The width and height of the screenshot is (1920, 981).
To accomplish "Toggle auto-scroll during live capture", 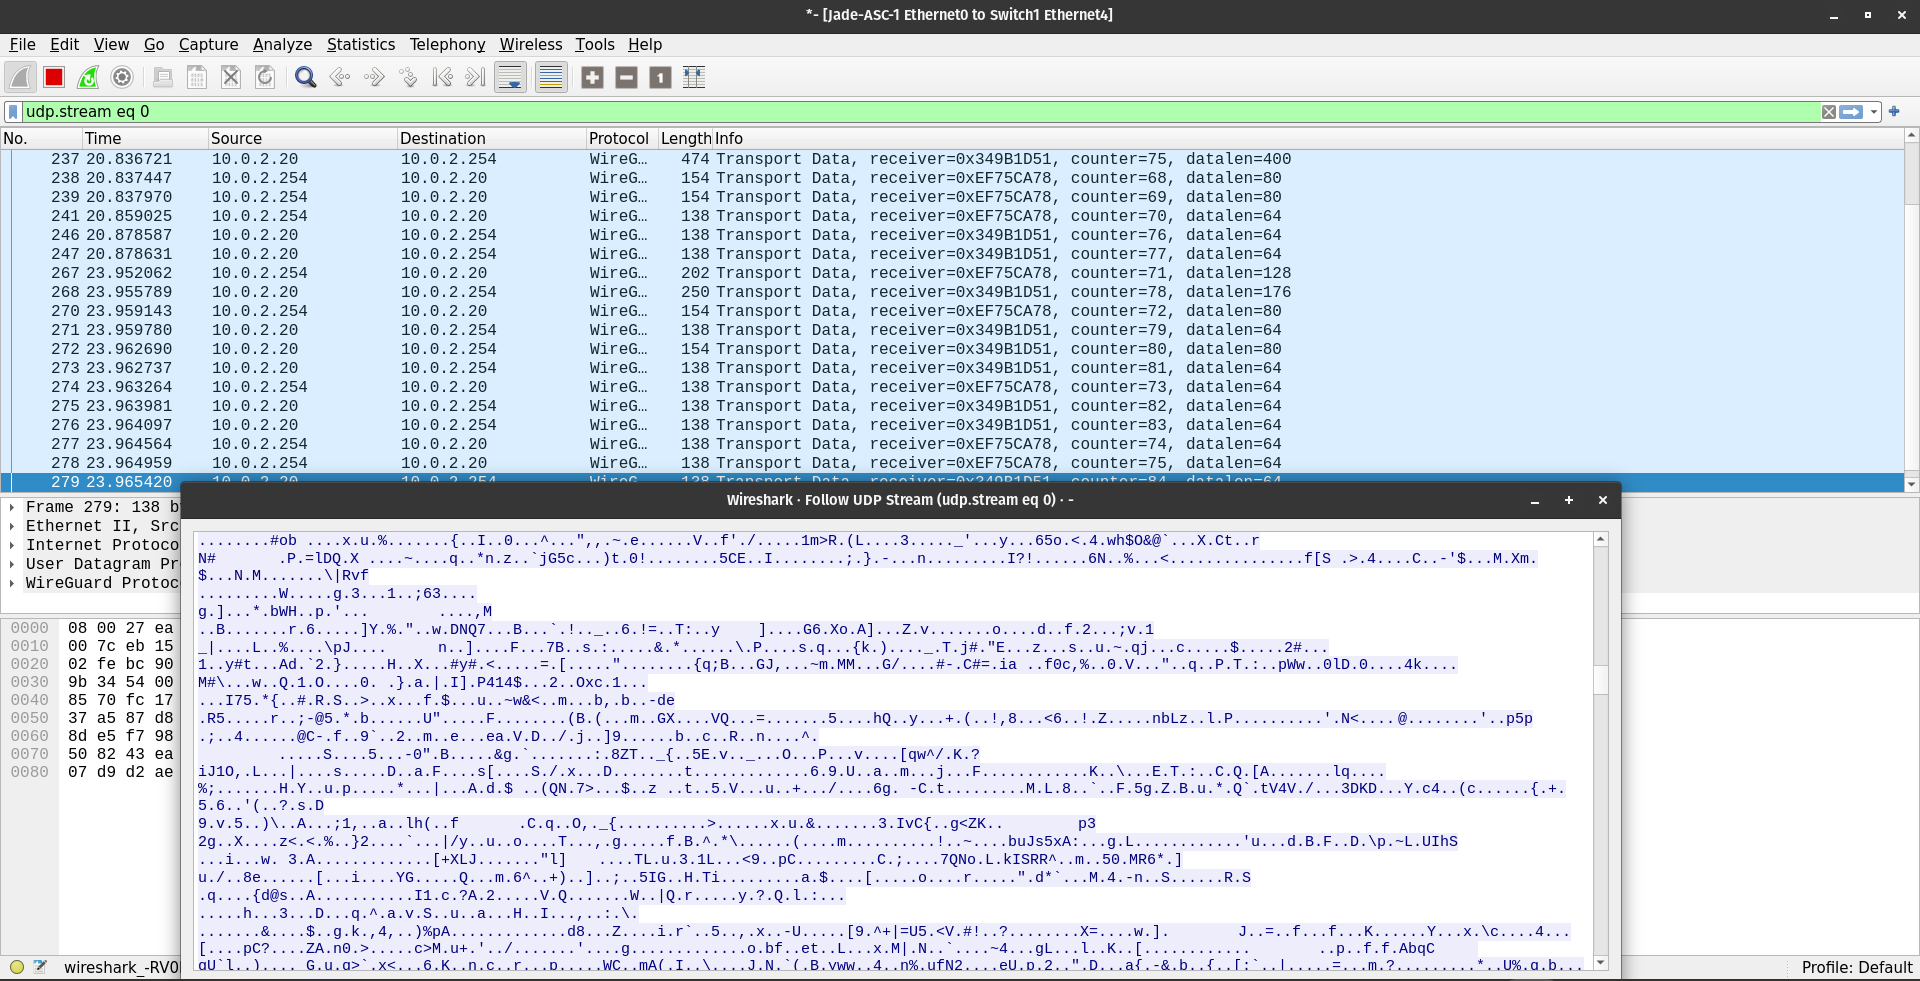I will (511, 77).
